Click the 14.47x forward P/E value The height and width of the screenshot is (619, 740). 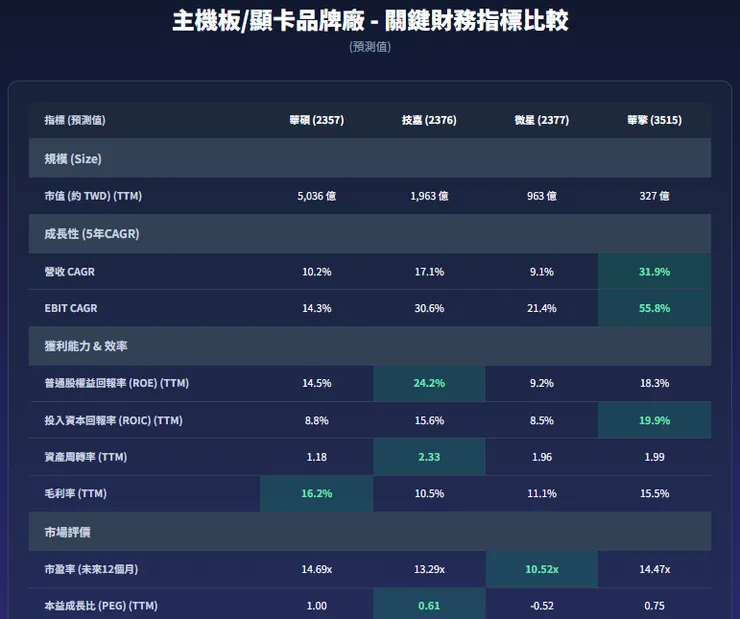click(655, 569)
